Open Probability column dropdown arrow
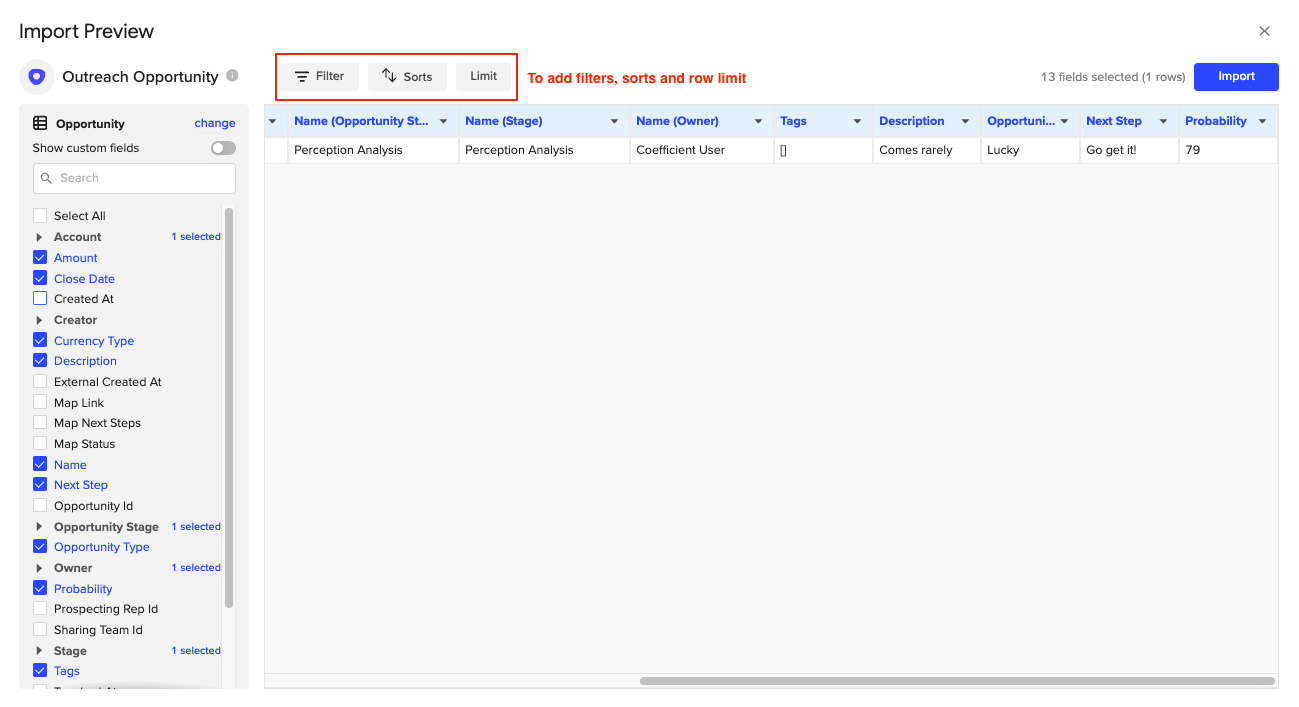 point(1262,121)
